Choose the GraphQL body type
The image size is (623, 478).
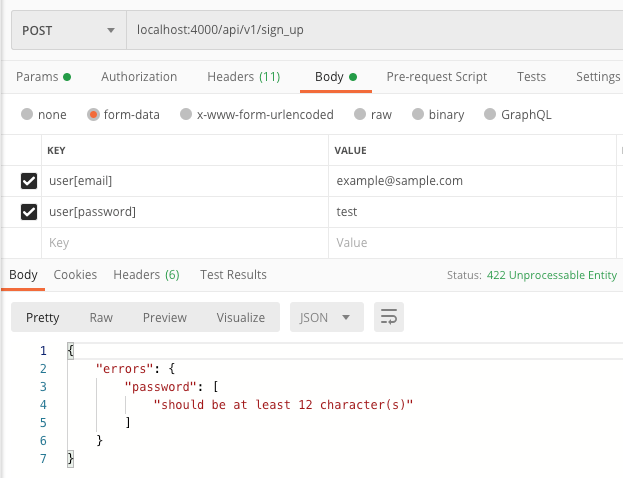[x=490, y=114]
